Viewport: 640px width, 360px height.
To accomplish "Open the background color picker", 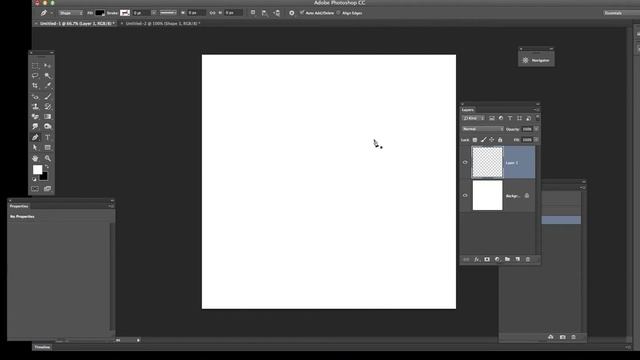I will point(45,177).
